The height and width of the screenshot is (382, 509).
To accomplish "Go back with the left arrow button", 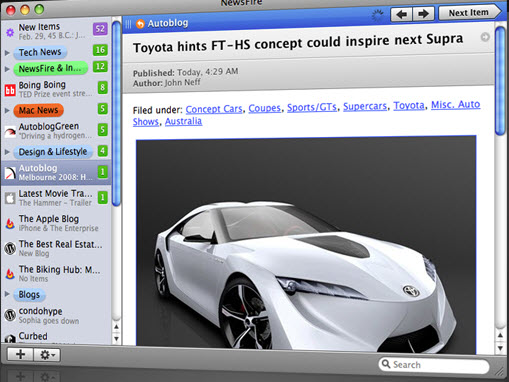I will (x=402, y=14).
